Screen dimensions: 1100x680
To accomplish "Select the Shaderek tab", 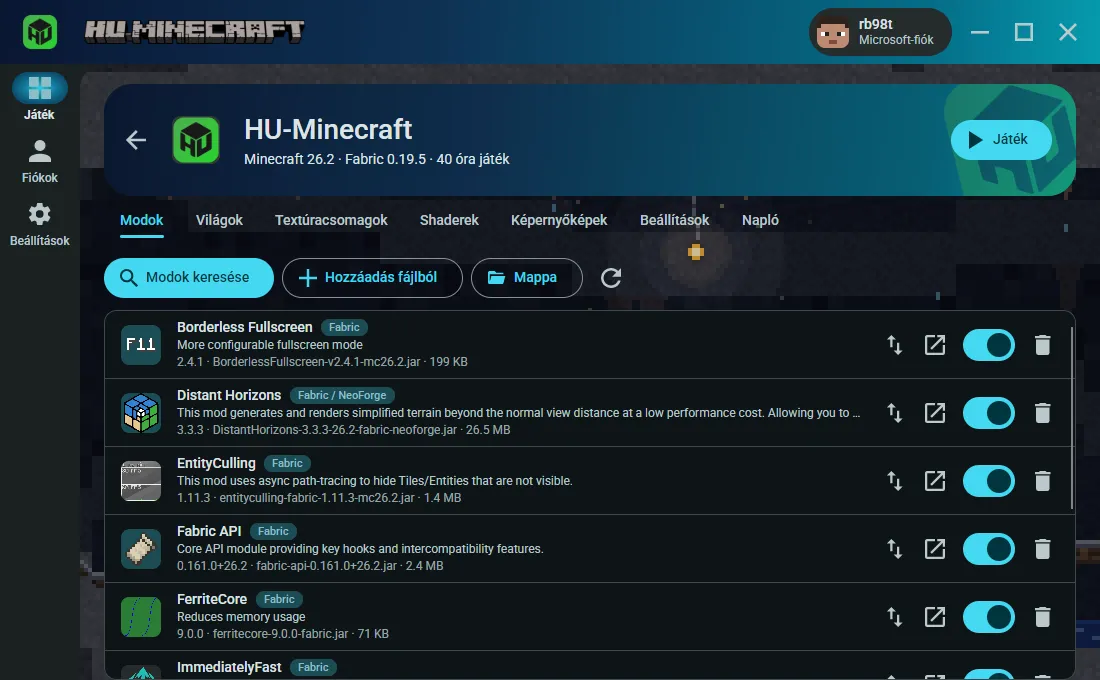I will pos(449,220).
